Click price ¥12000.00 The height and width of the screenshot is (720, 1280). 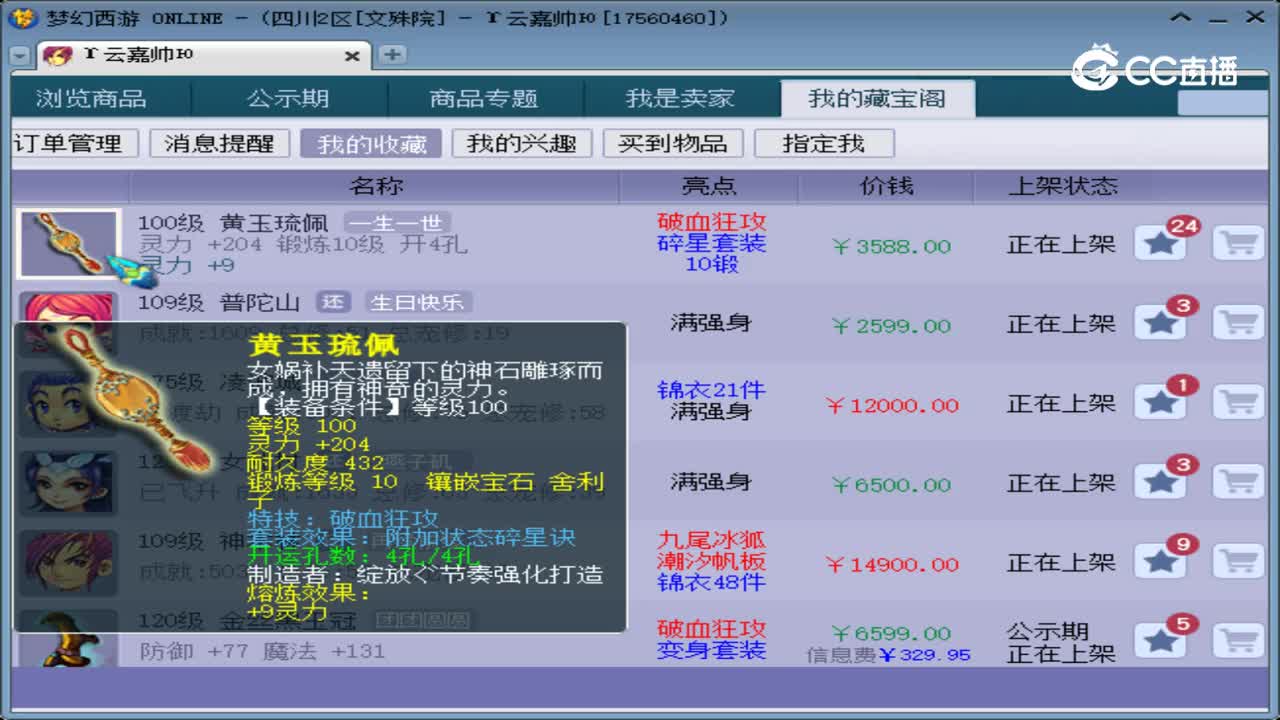[893, 405]
